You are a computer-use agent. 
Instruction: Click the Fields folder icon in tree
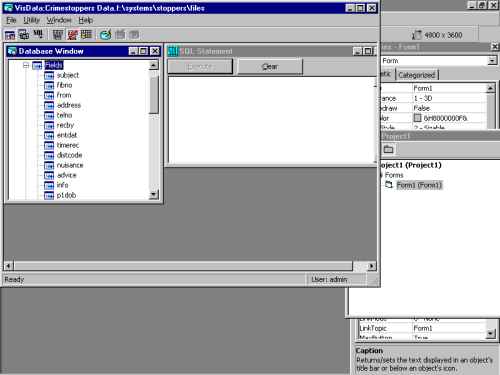[37, 65]
